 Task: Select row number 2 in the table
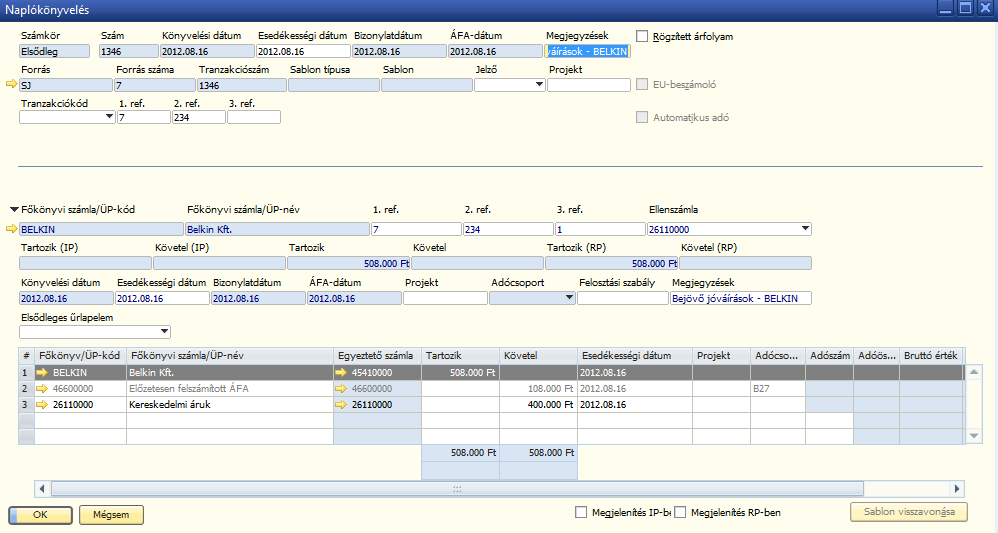26,388
